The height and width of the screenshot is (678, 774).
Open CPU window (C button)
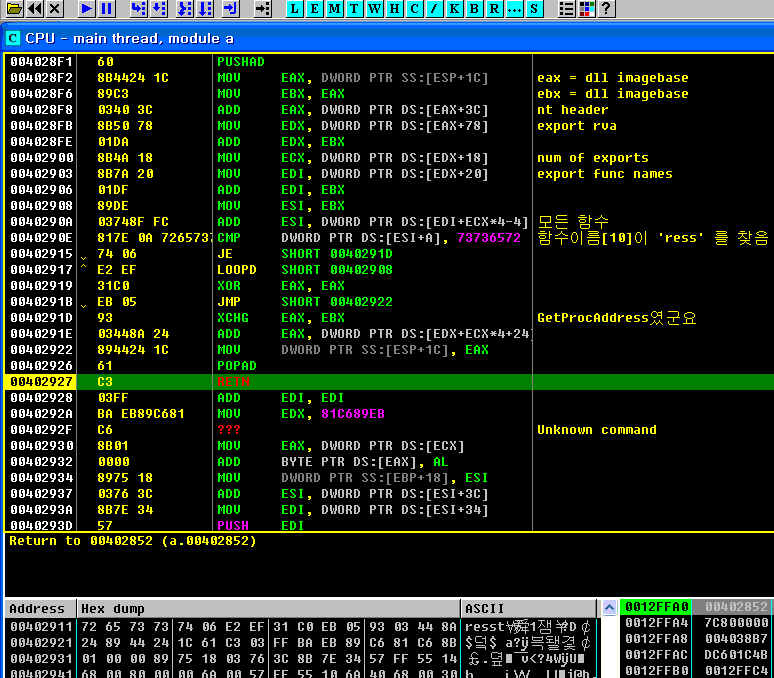point(414,8)
